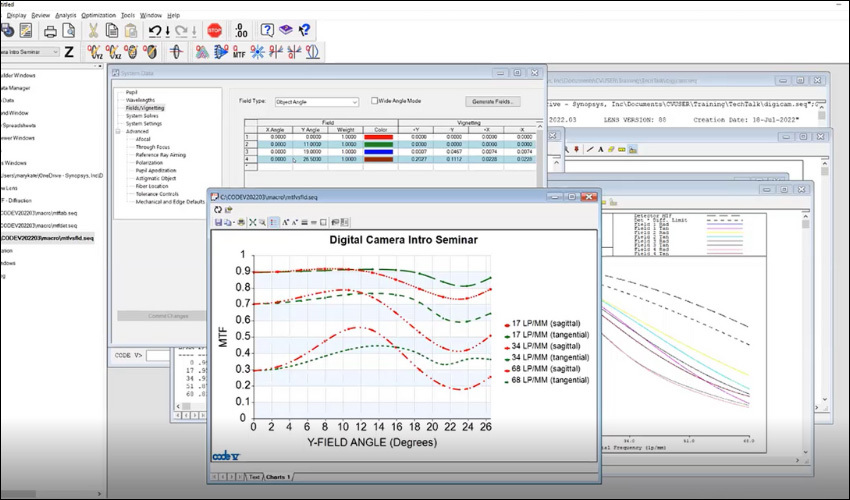Click the save icon in chart window
The height and width of the screenshot is (500, 850).
point(218,222)
